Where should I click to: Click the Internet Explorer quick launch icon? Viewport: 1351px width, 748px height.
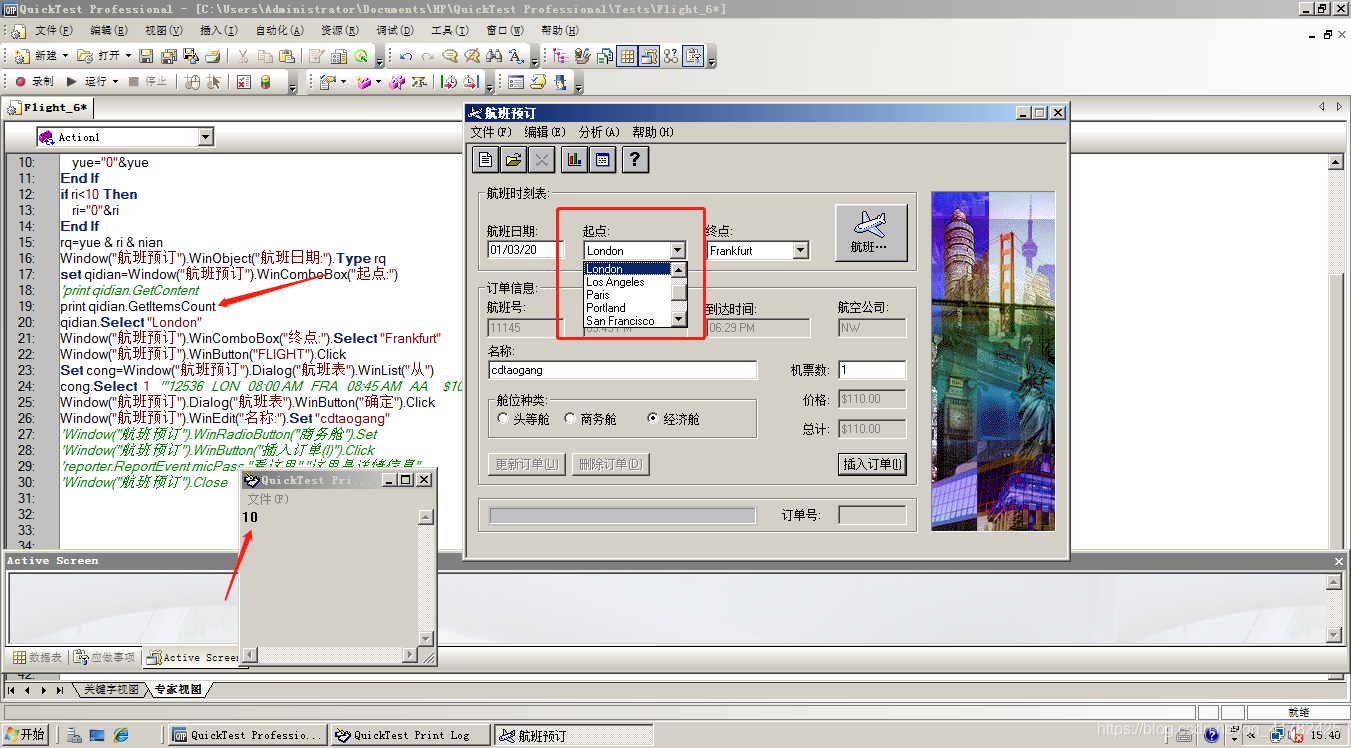[121, 735]
